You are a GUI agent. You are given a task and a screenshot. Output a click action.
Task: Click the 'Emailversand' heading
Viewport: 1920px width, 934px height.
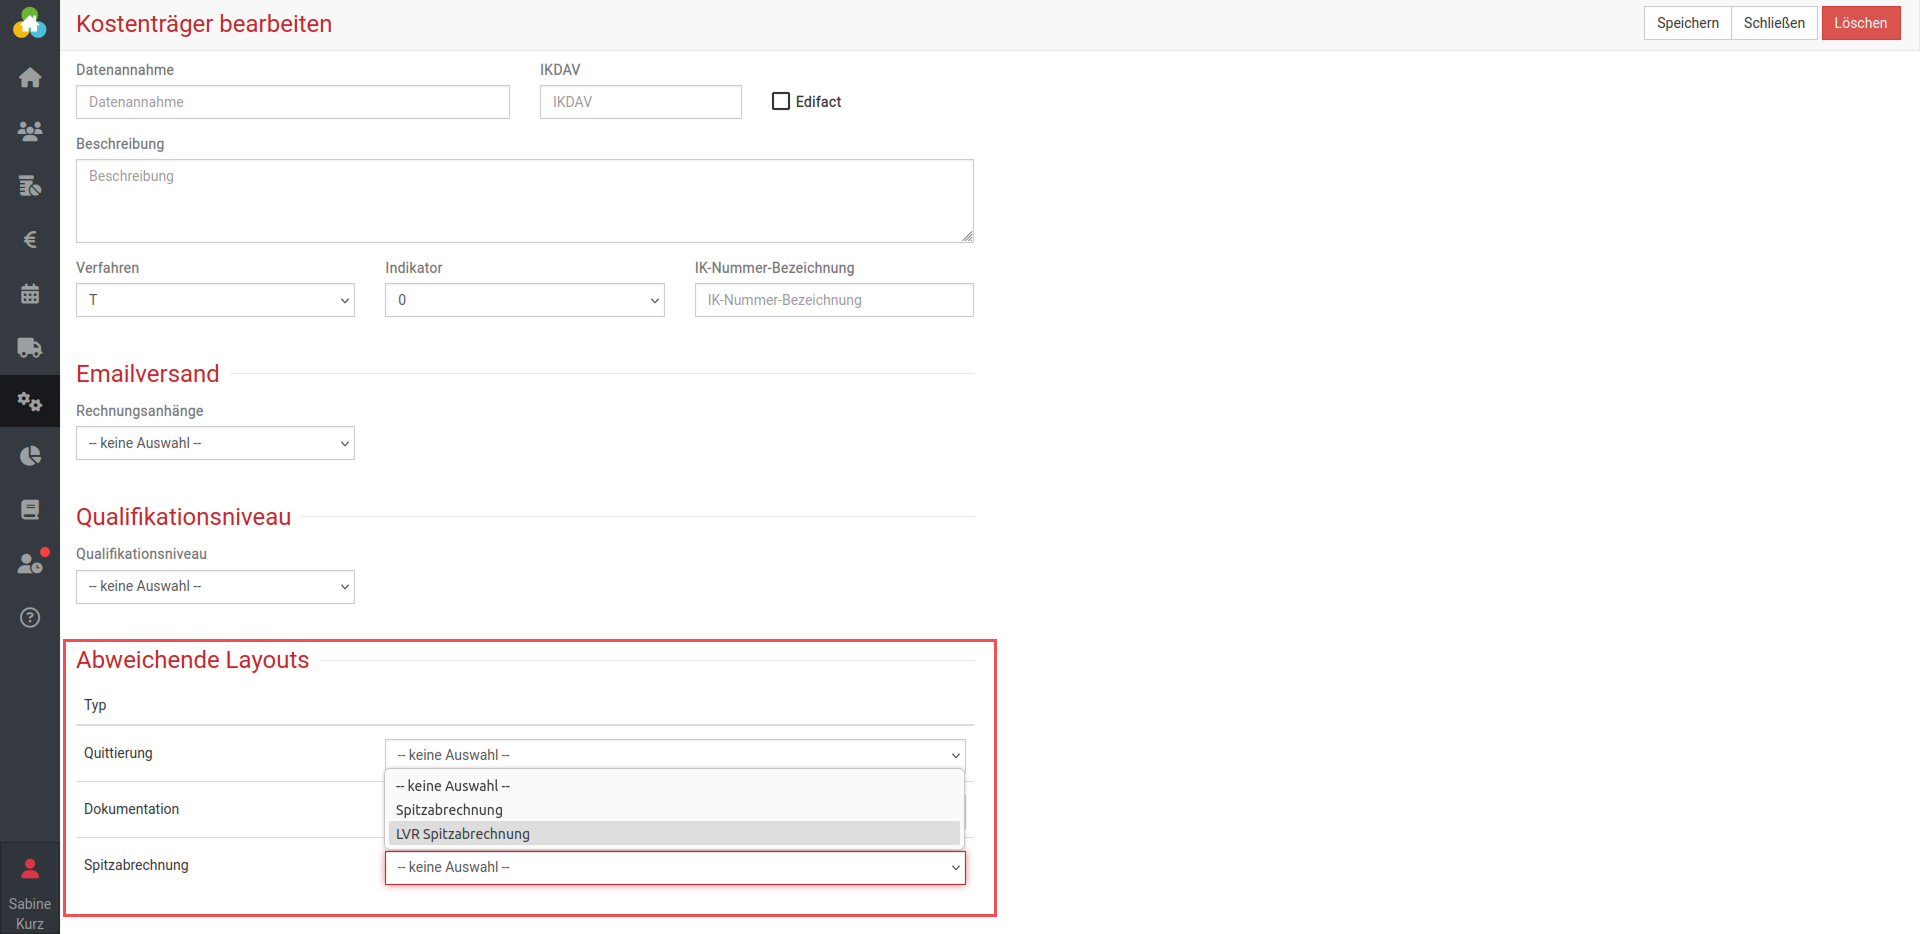(x=147, y=374)
